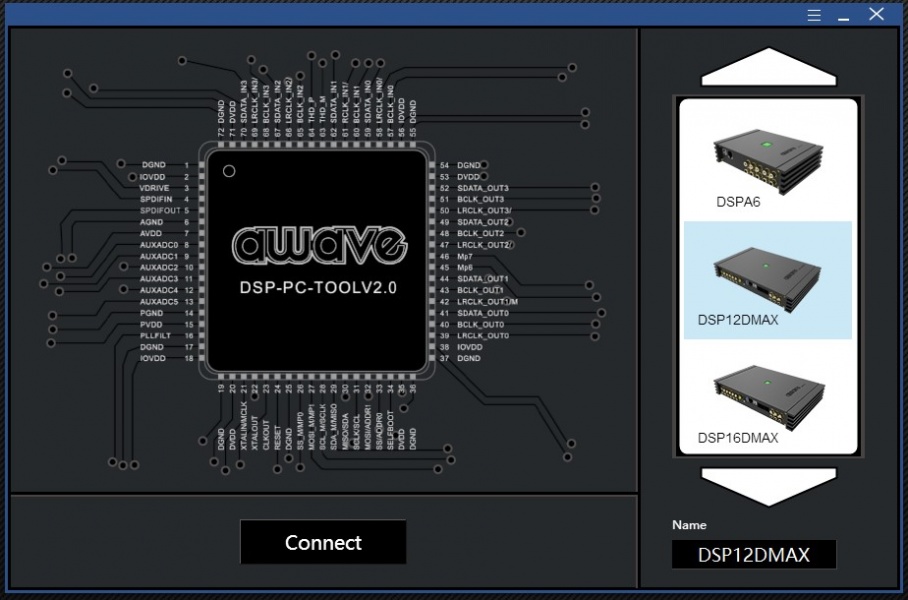
Task: Minimize the DSP tool window
Action: point(844,19)
